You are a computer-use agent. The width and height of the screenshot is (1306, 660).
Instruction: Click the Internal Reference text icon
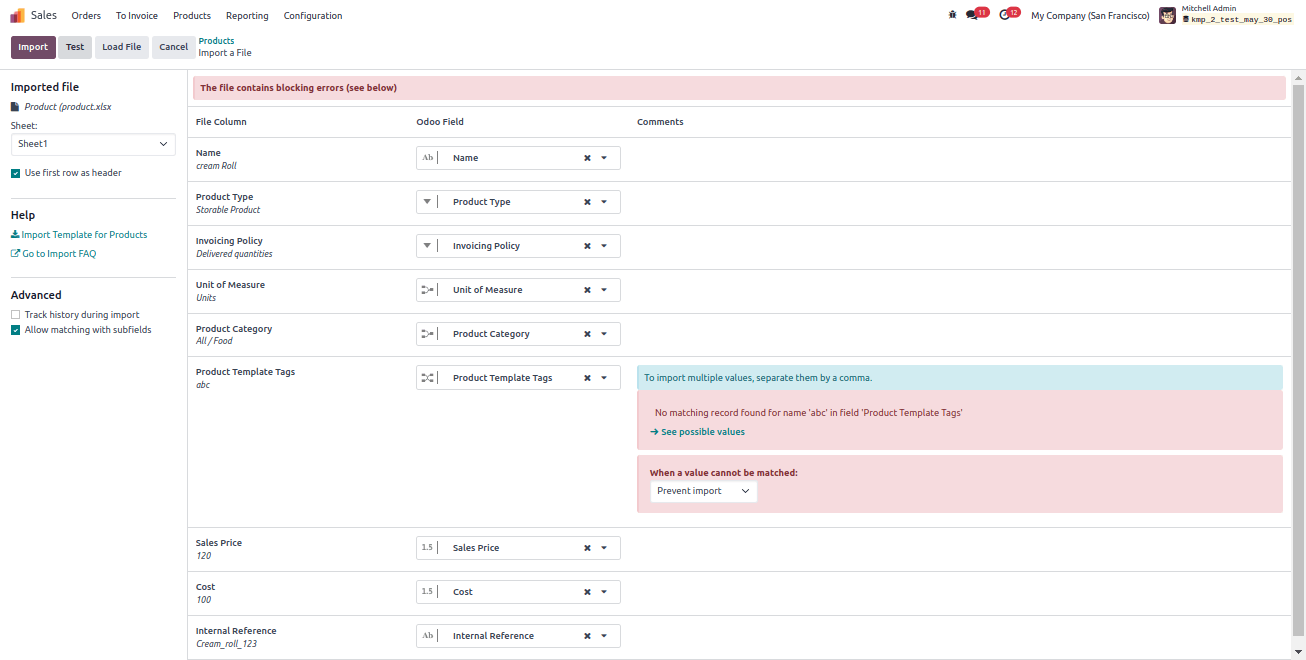tap(427, 636)
